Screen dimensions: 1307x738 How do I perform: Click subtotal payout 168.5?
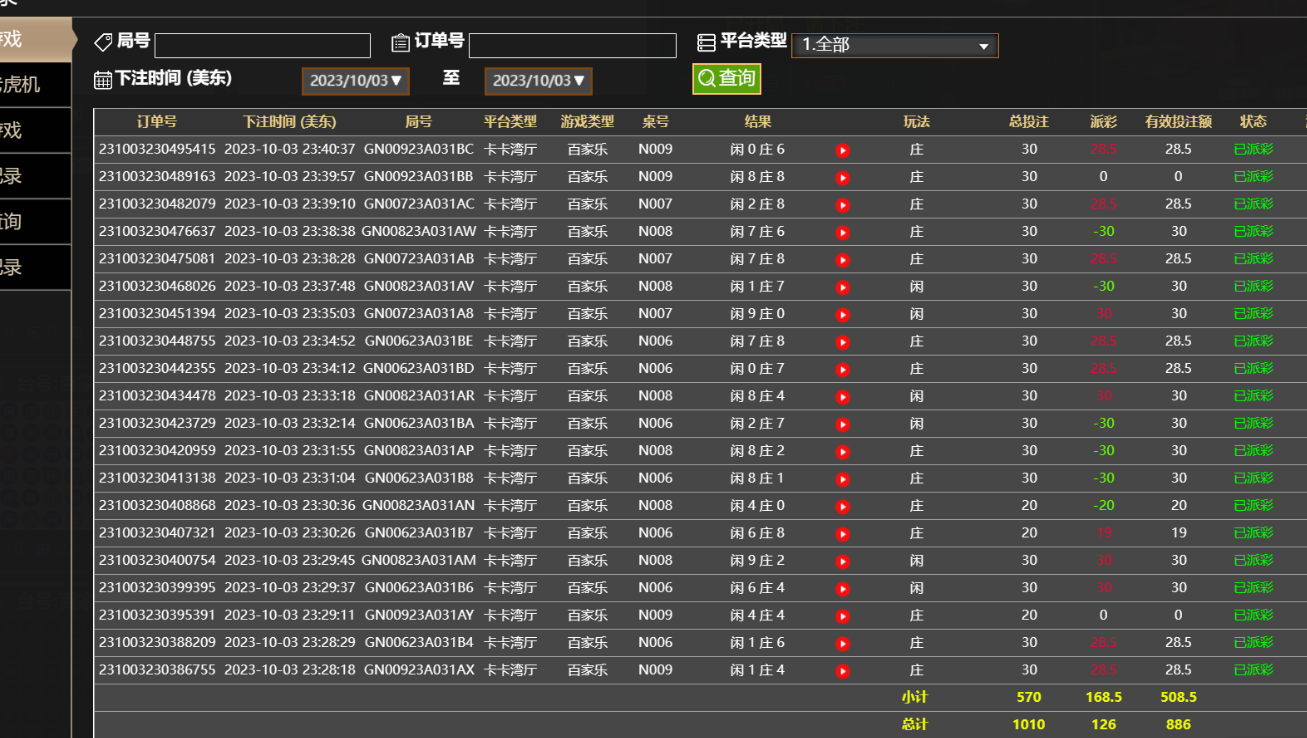[x=1104, y=697]
